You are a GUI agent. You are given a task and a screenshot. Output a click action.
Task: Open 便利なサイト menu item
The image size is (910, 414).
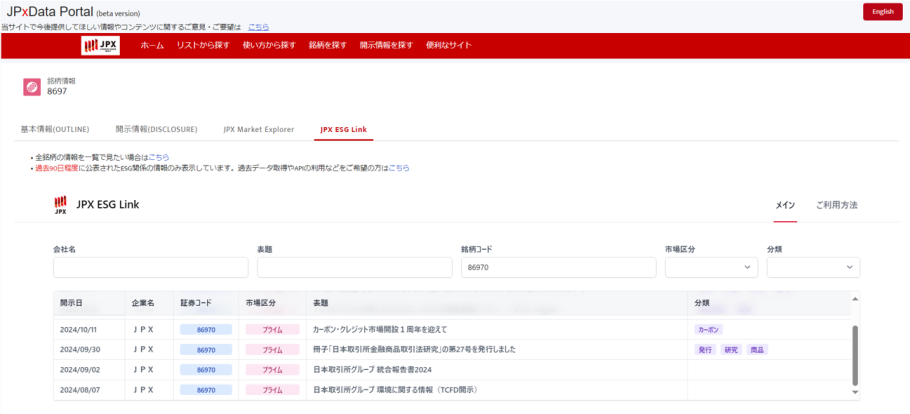[x=447, y=46]
